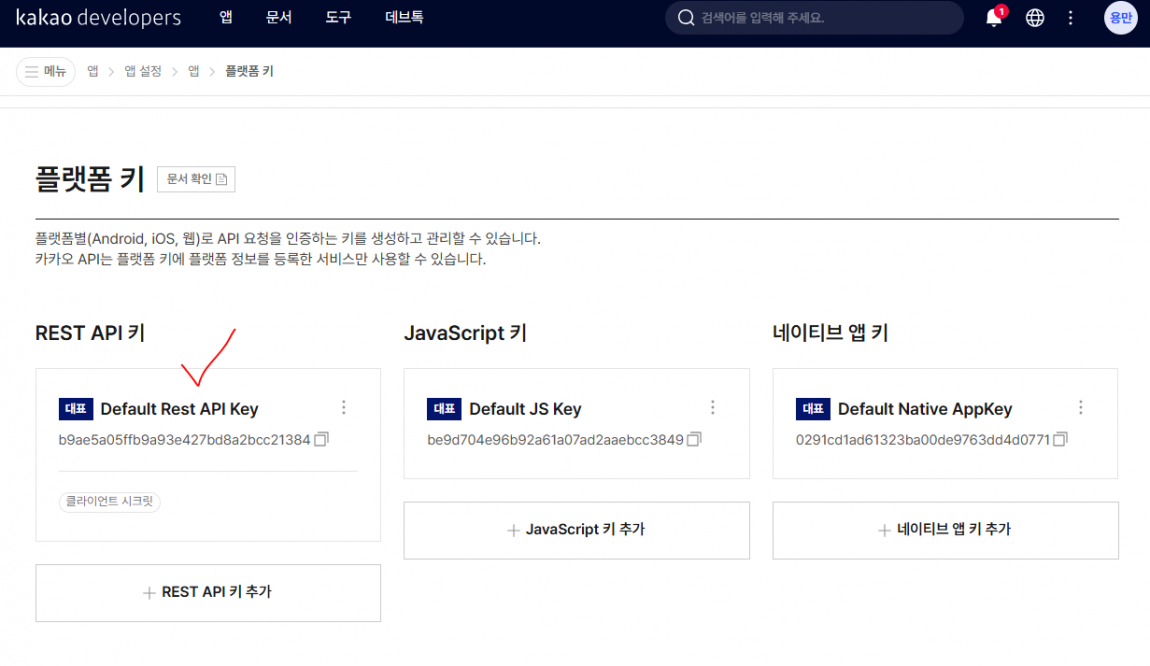1150x666 pixels.
Task: Go to 앱 설정 breadcrumb
Action: 142,71
